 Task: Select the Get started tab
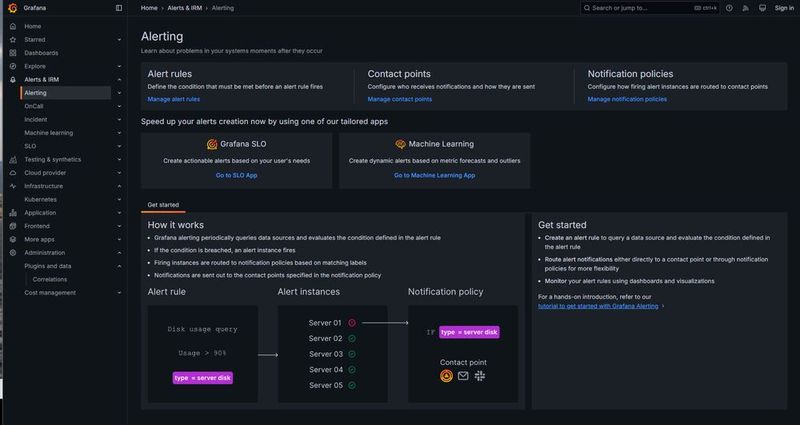tap(163, 205)
